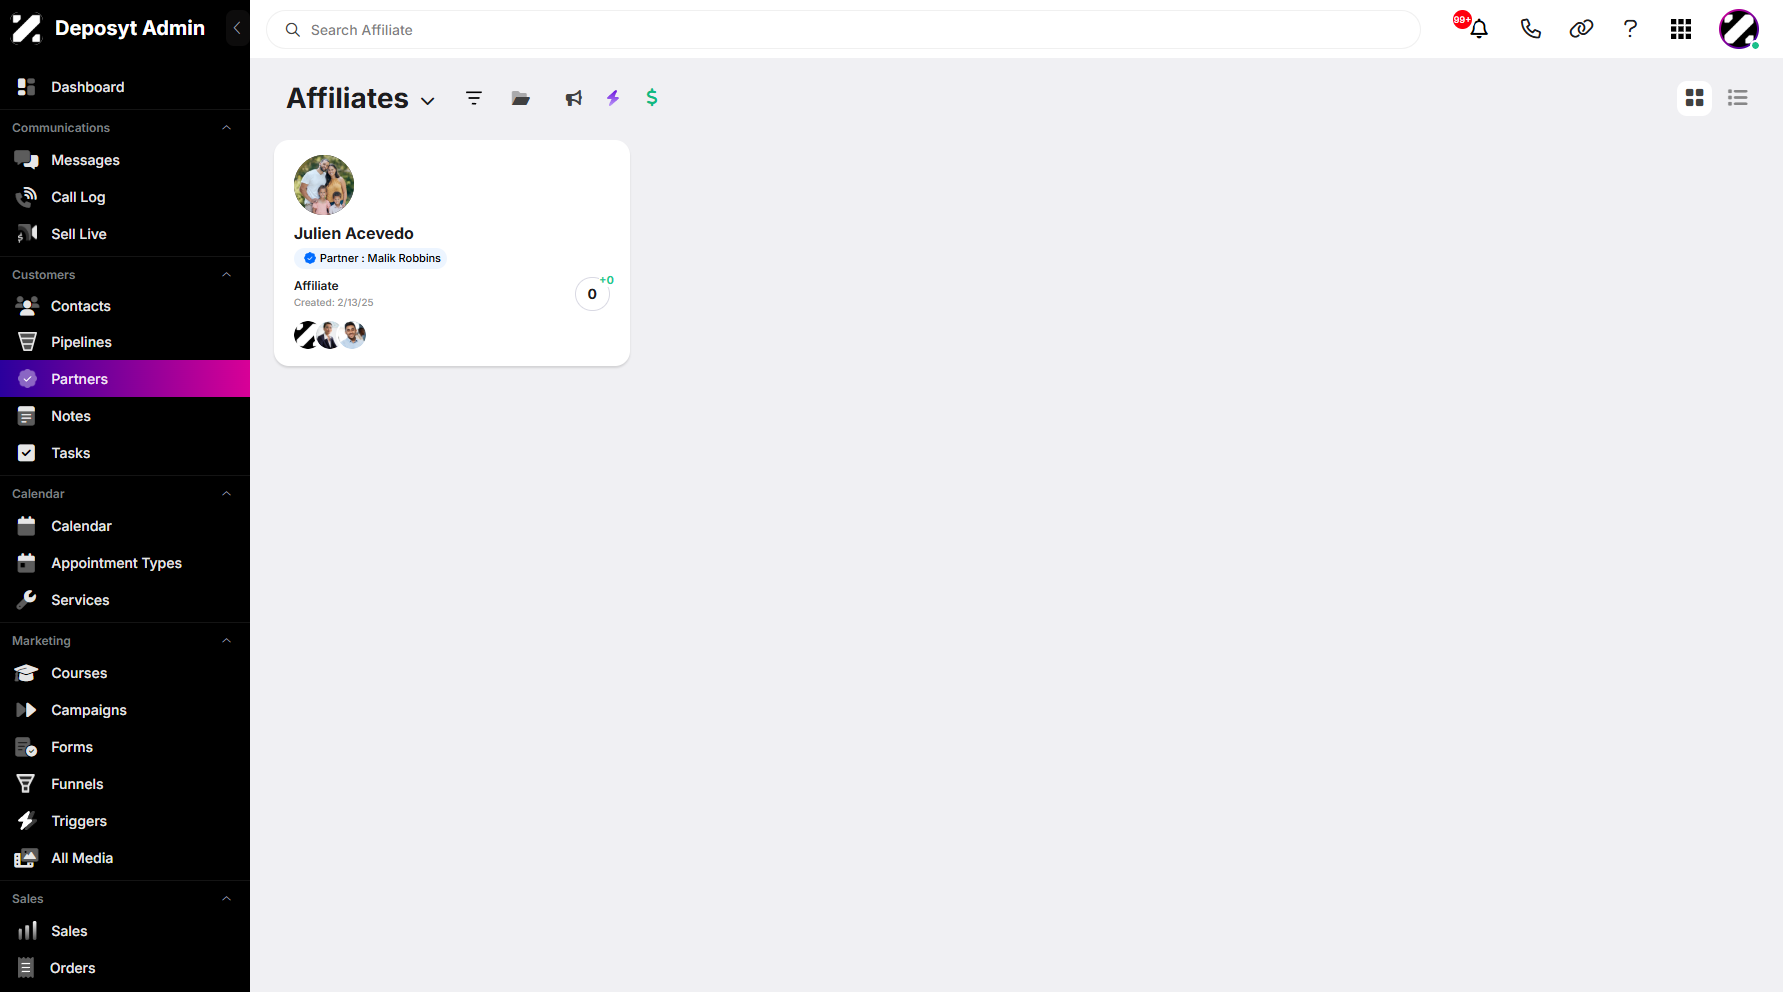Collapse the Sales section header
Image resolution: width=1783 pixels, height=992 pixels.
226,899
